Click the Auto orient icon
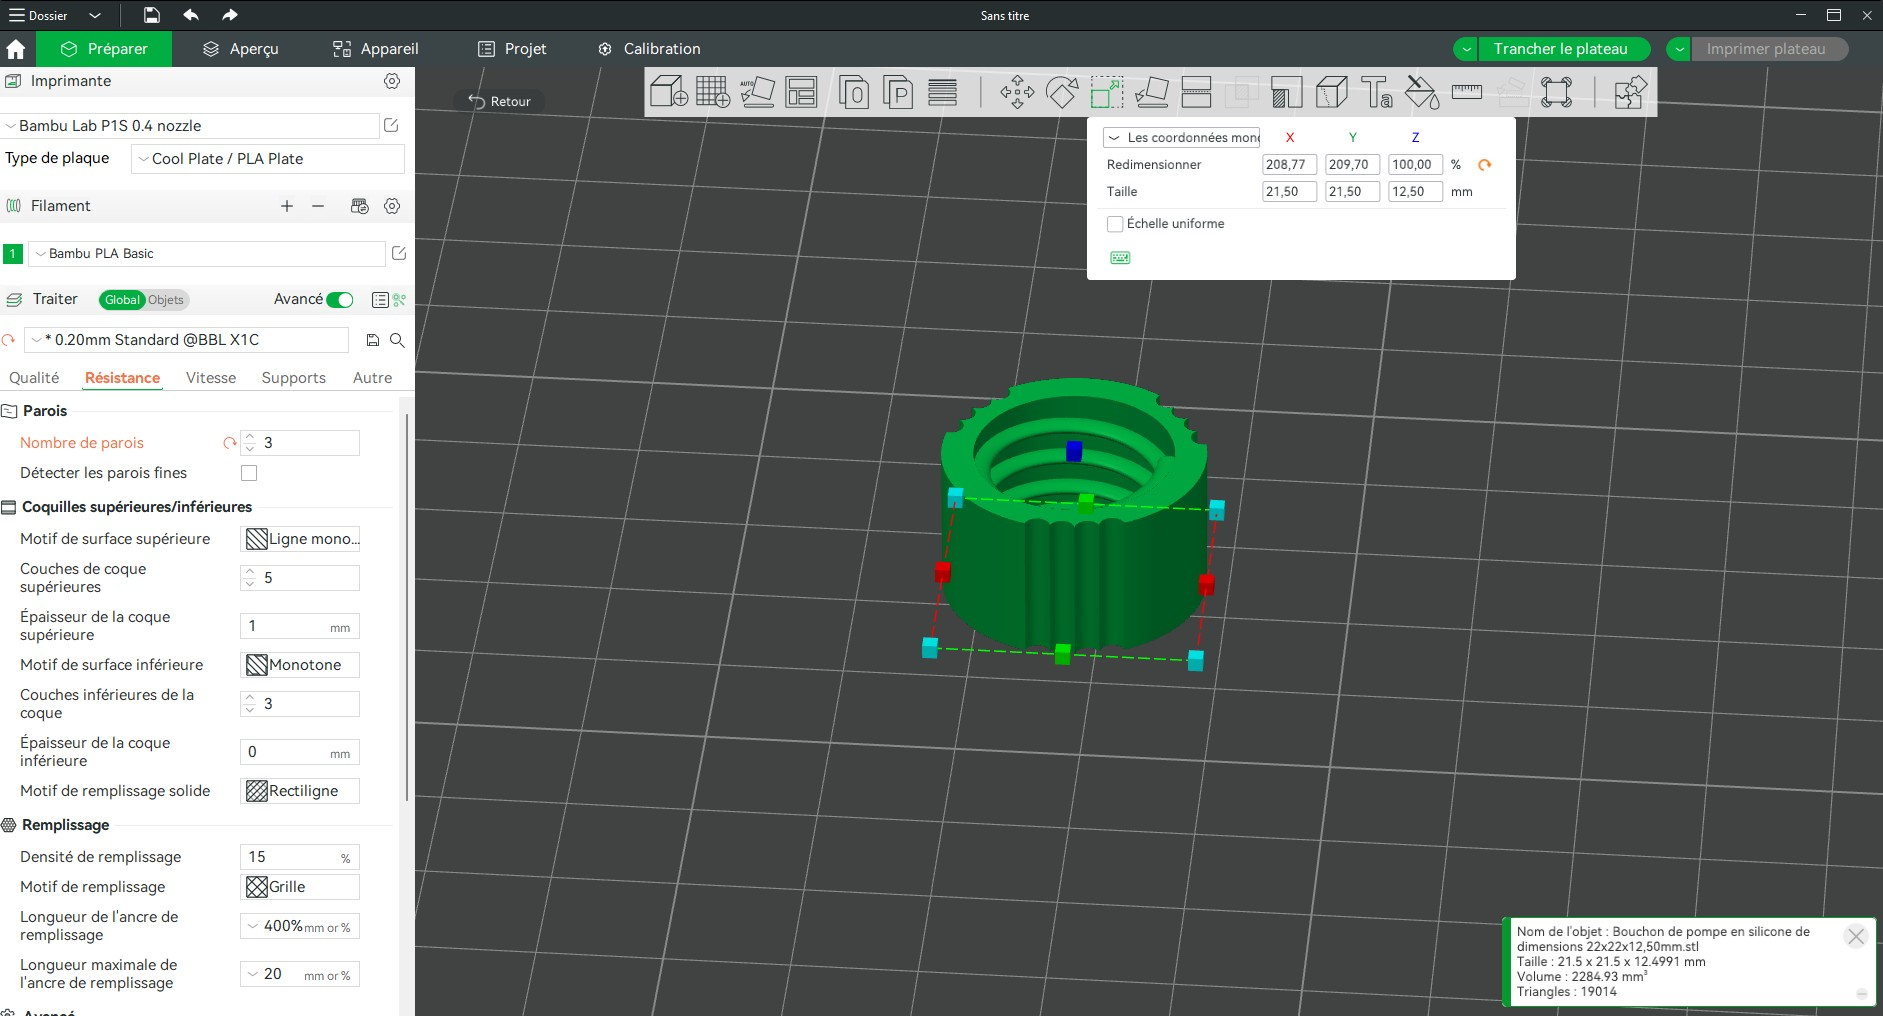This screenshot has width=1883, height=1016. pos(757,92)
